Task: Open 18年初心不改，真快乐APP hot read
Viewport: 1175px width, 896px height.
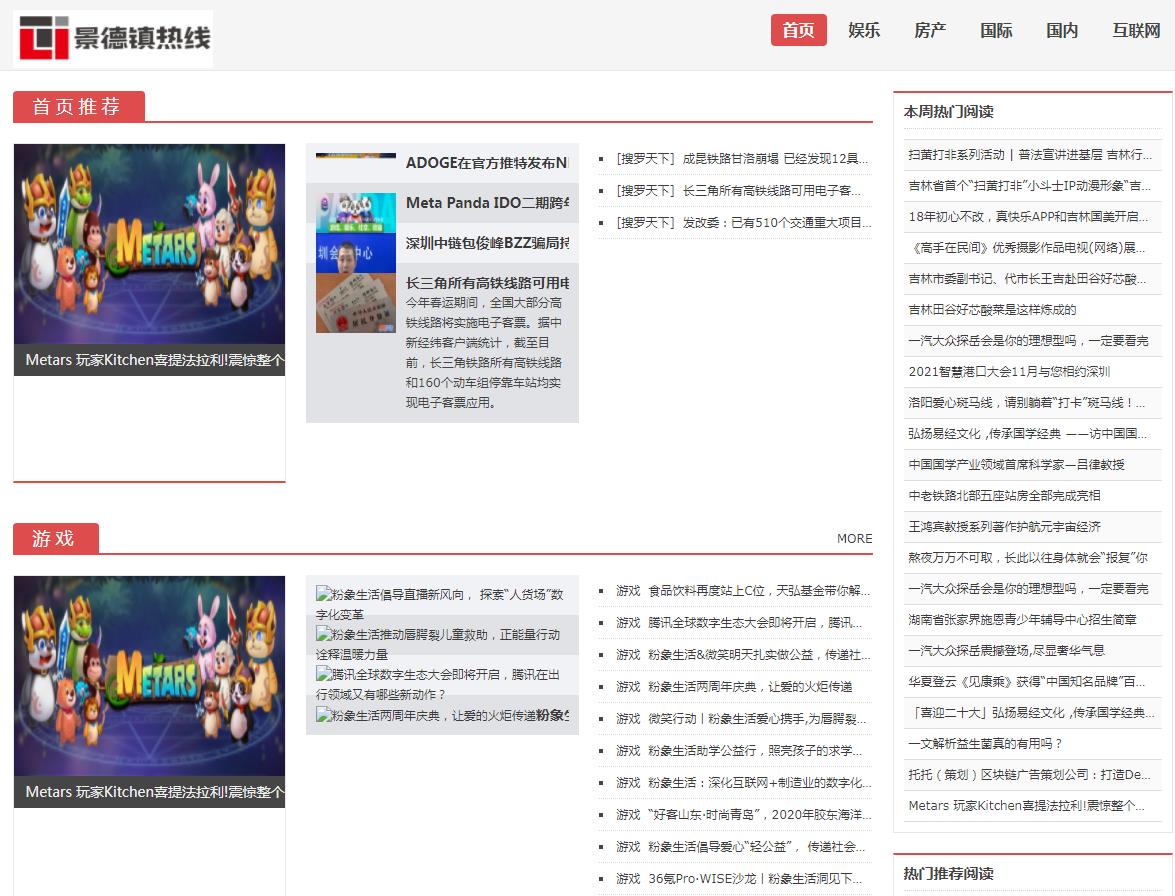Action: coord(1028,217)
